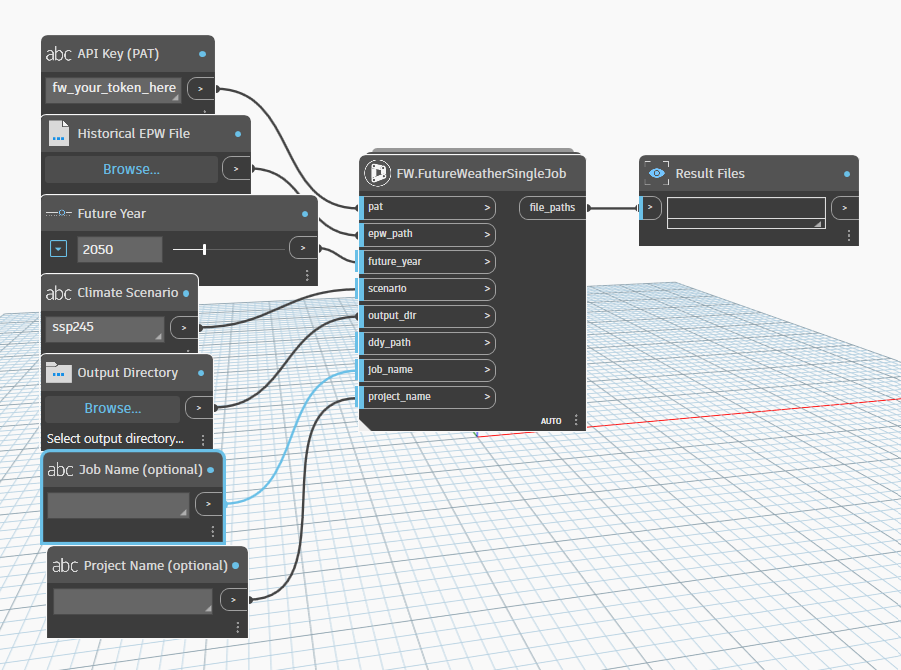Open the three-dot menu on Result Files node
Viewport: 901px width, 670px height.
847,235
